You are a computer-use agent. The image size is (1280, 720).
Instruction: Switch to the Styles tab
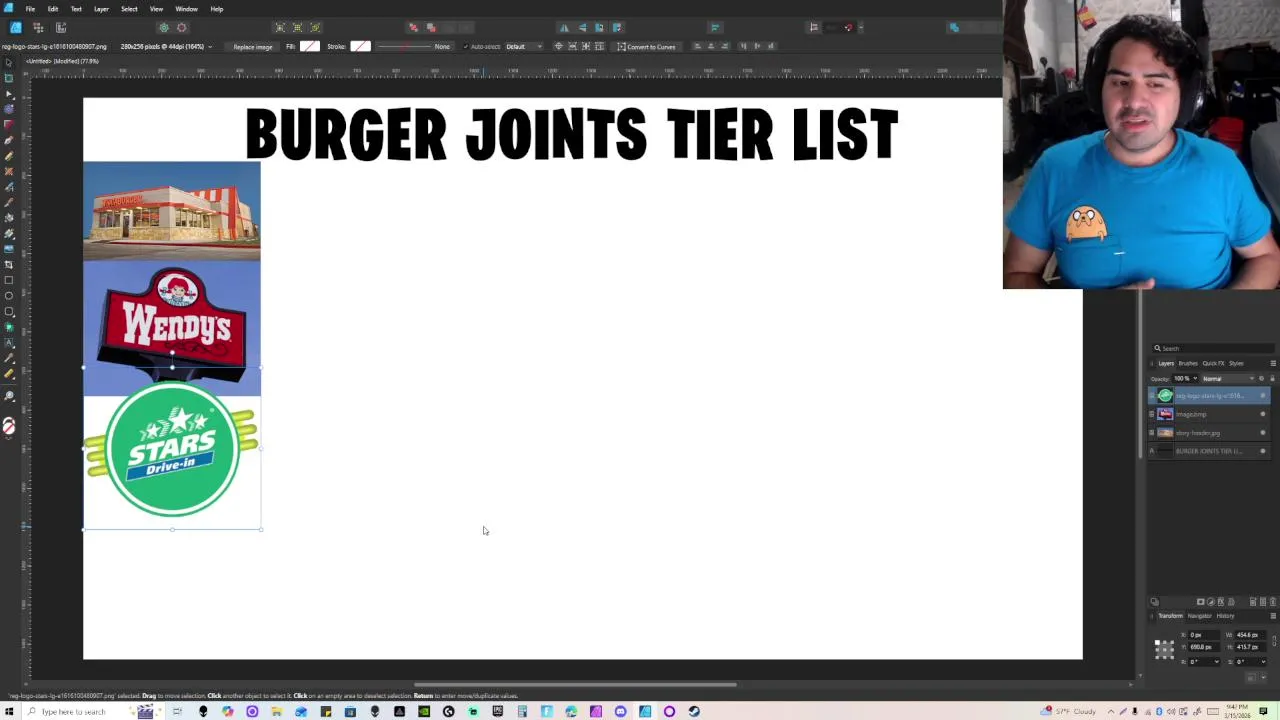tap(1236, 363)
